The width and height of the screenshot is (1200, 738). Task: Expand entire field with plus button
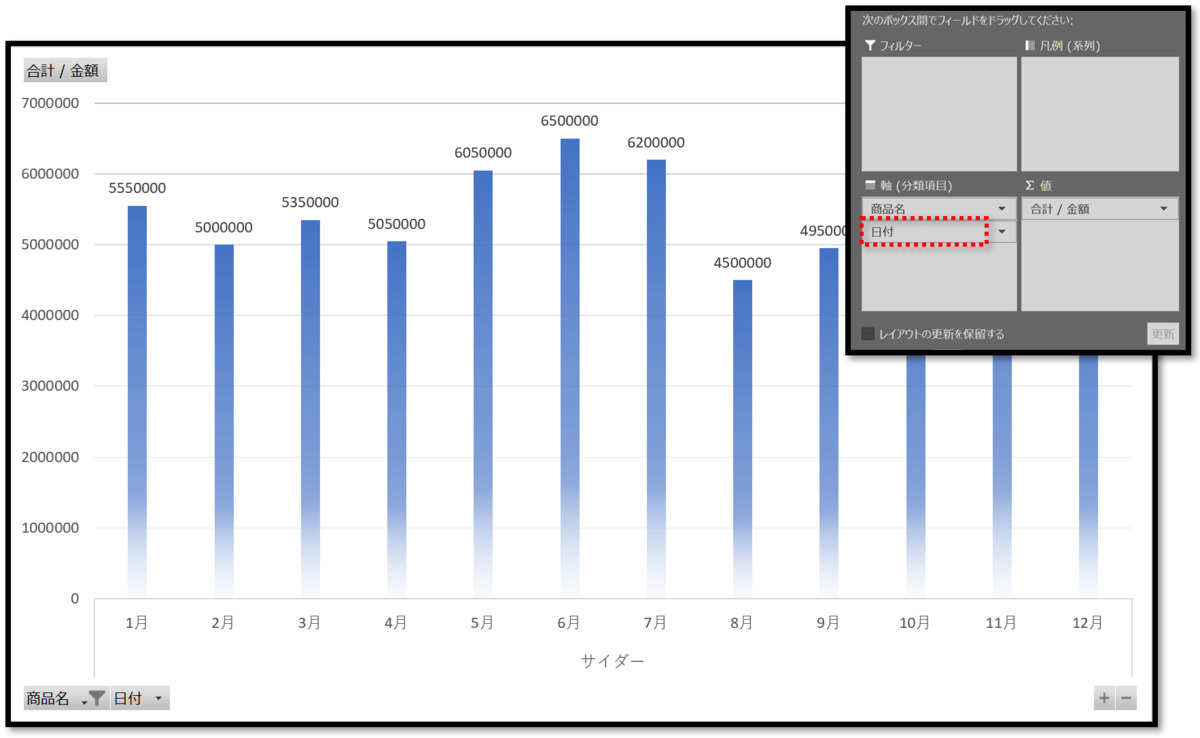point(1104,699)
